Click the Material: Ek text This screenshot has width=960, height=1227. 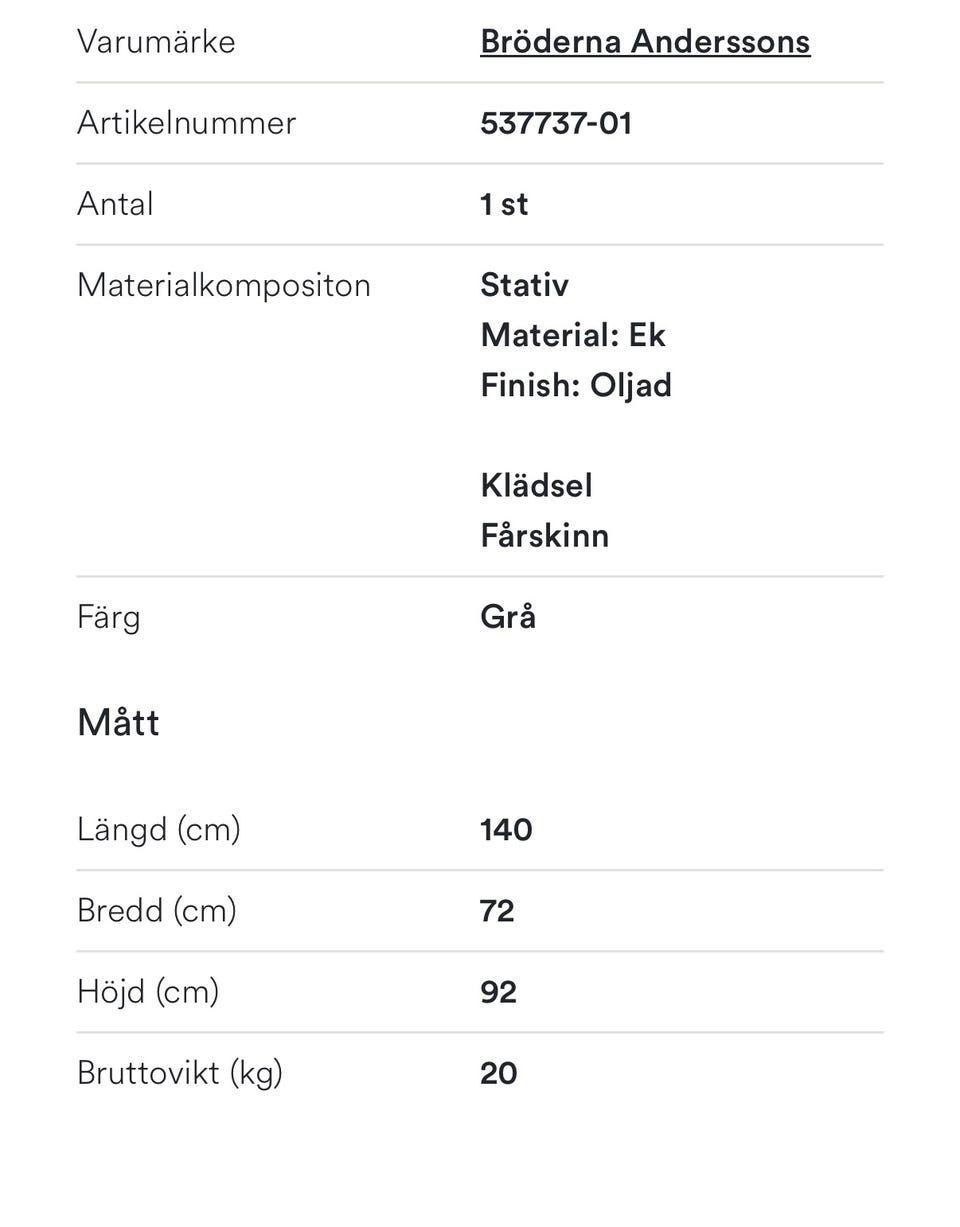[x=573, y=335]
